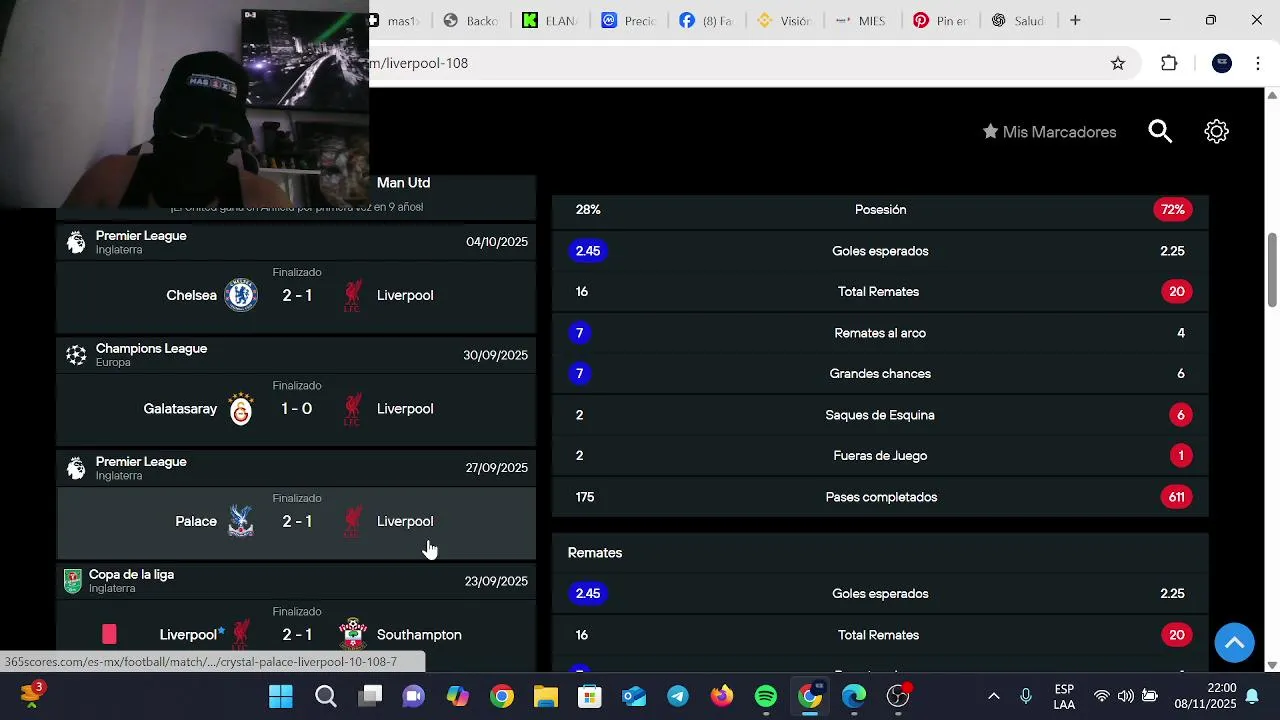Open Firefox from the taskbar
This screenshot has width=1280, height=720.
[722, 696]
